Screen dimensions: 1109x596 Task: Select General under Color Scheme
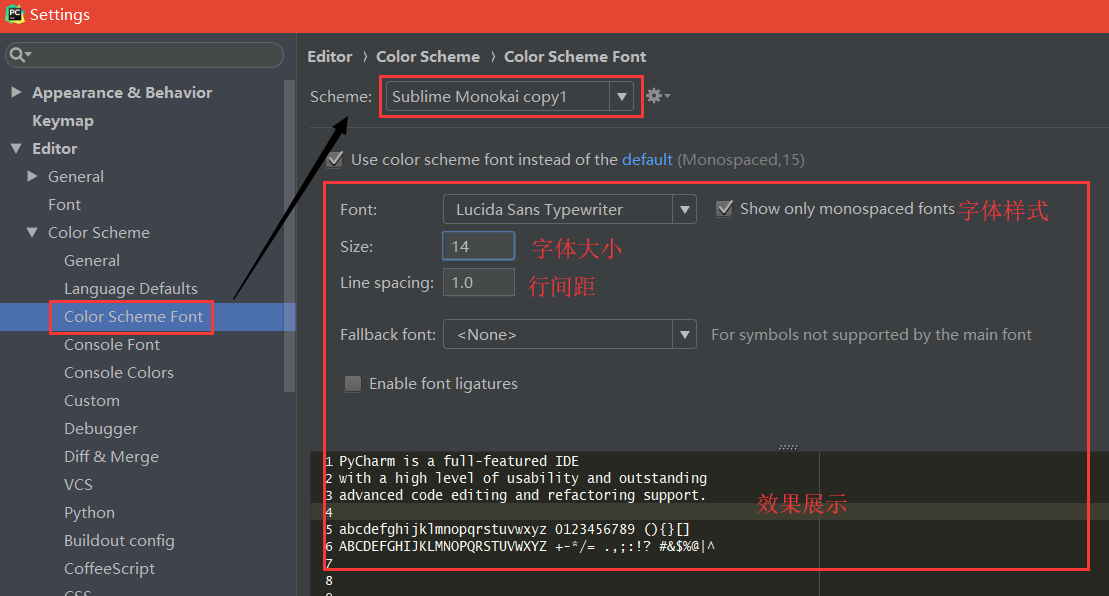click(92, 261)
